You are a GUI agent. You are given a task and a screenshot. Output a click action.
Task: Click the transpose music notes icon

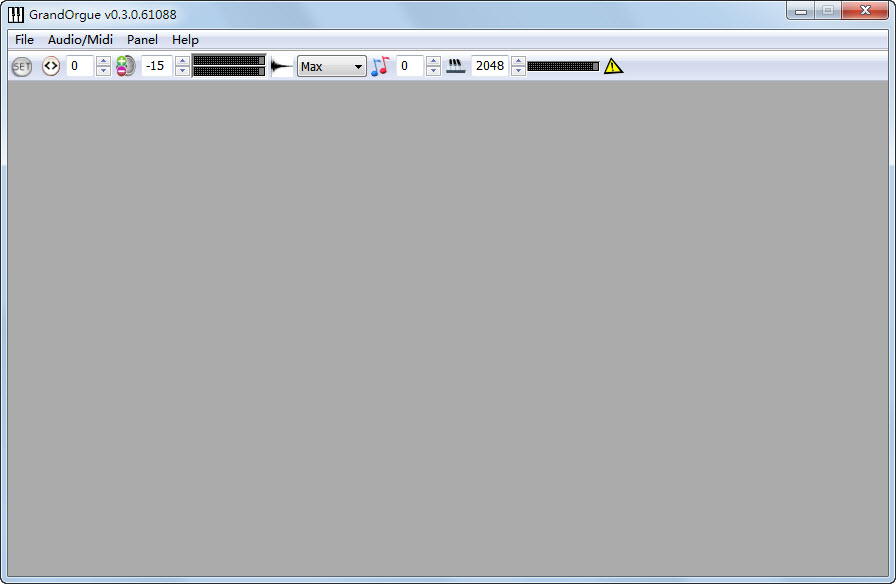(380, 66)
